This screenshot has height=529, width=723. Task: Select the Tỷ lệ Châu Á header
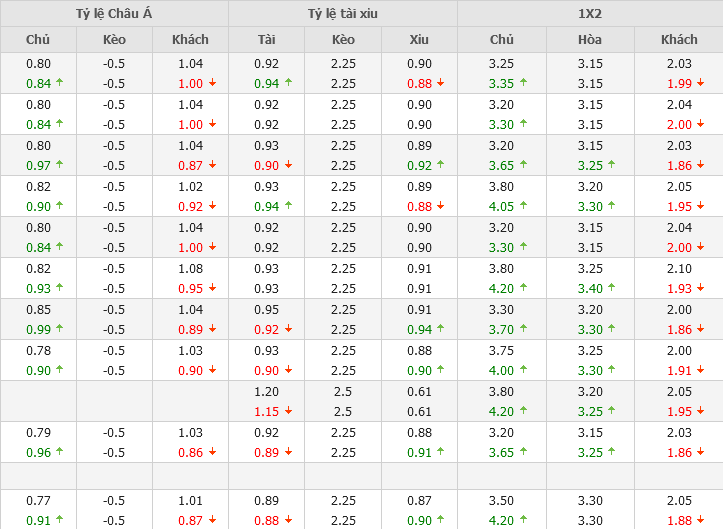114,14
